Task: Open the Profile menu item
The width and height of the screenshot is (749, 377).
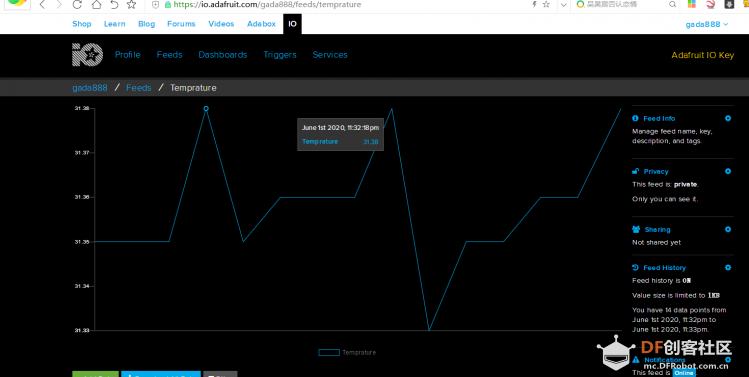Action: [x=128, y=55]
